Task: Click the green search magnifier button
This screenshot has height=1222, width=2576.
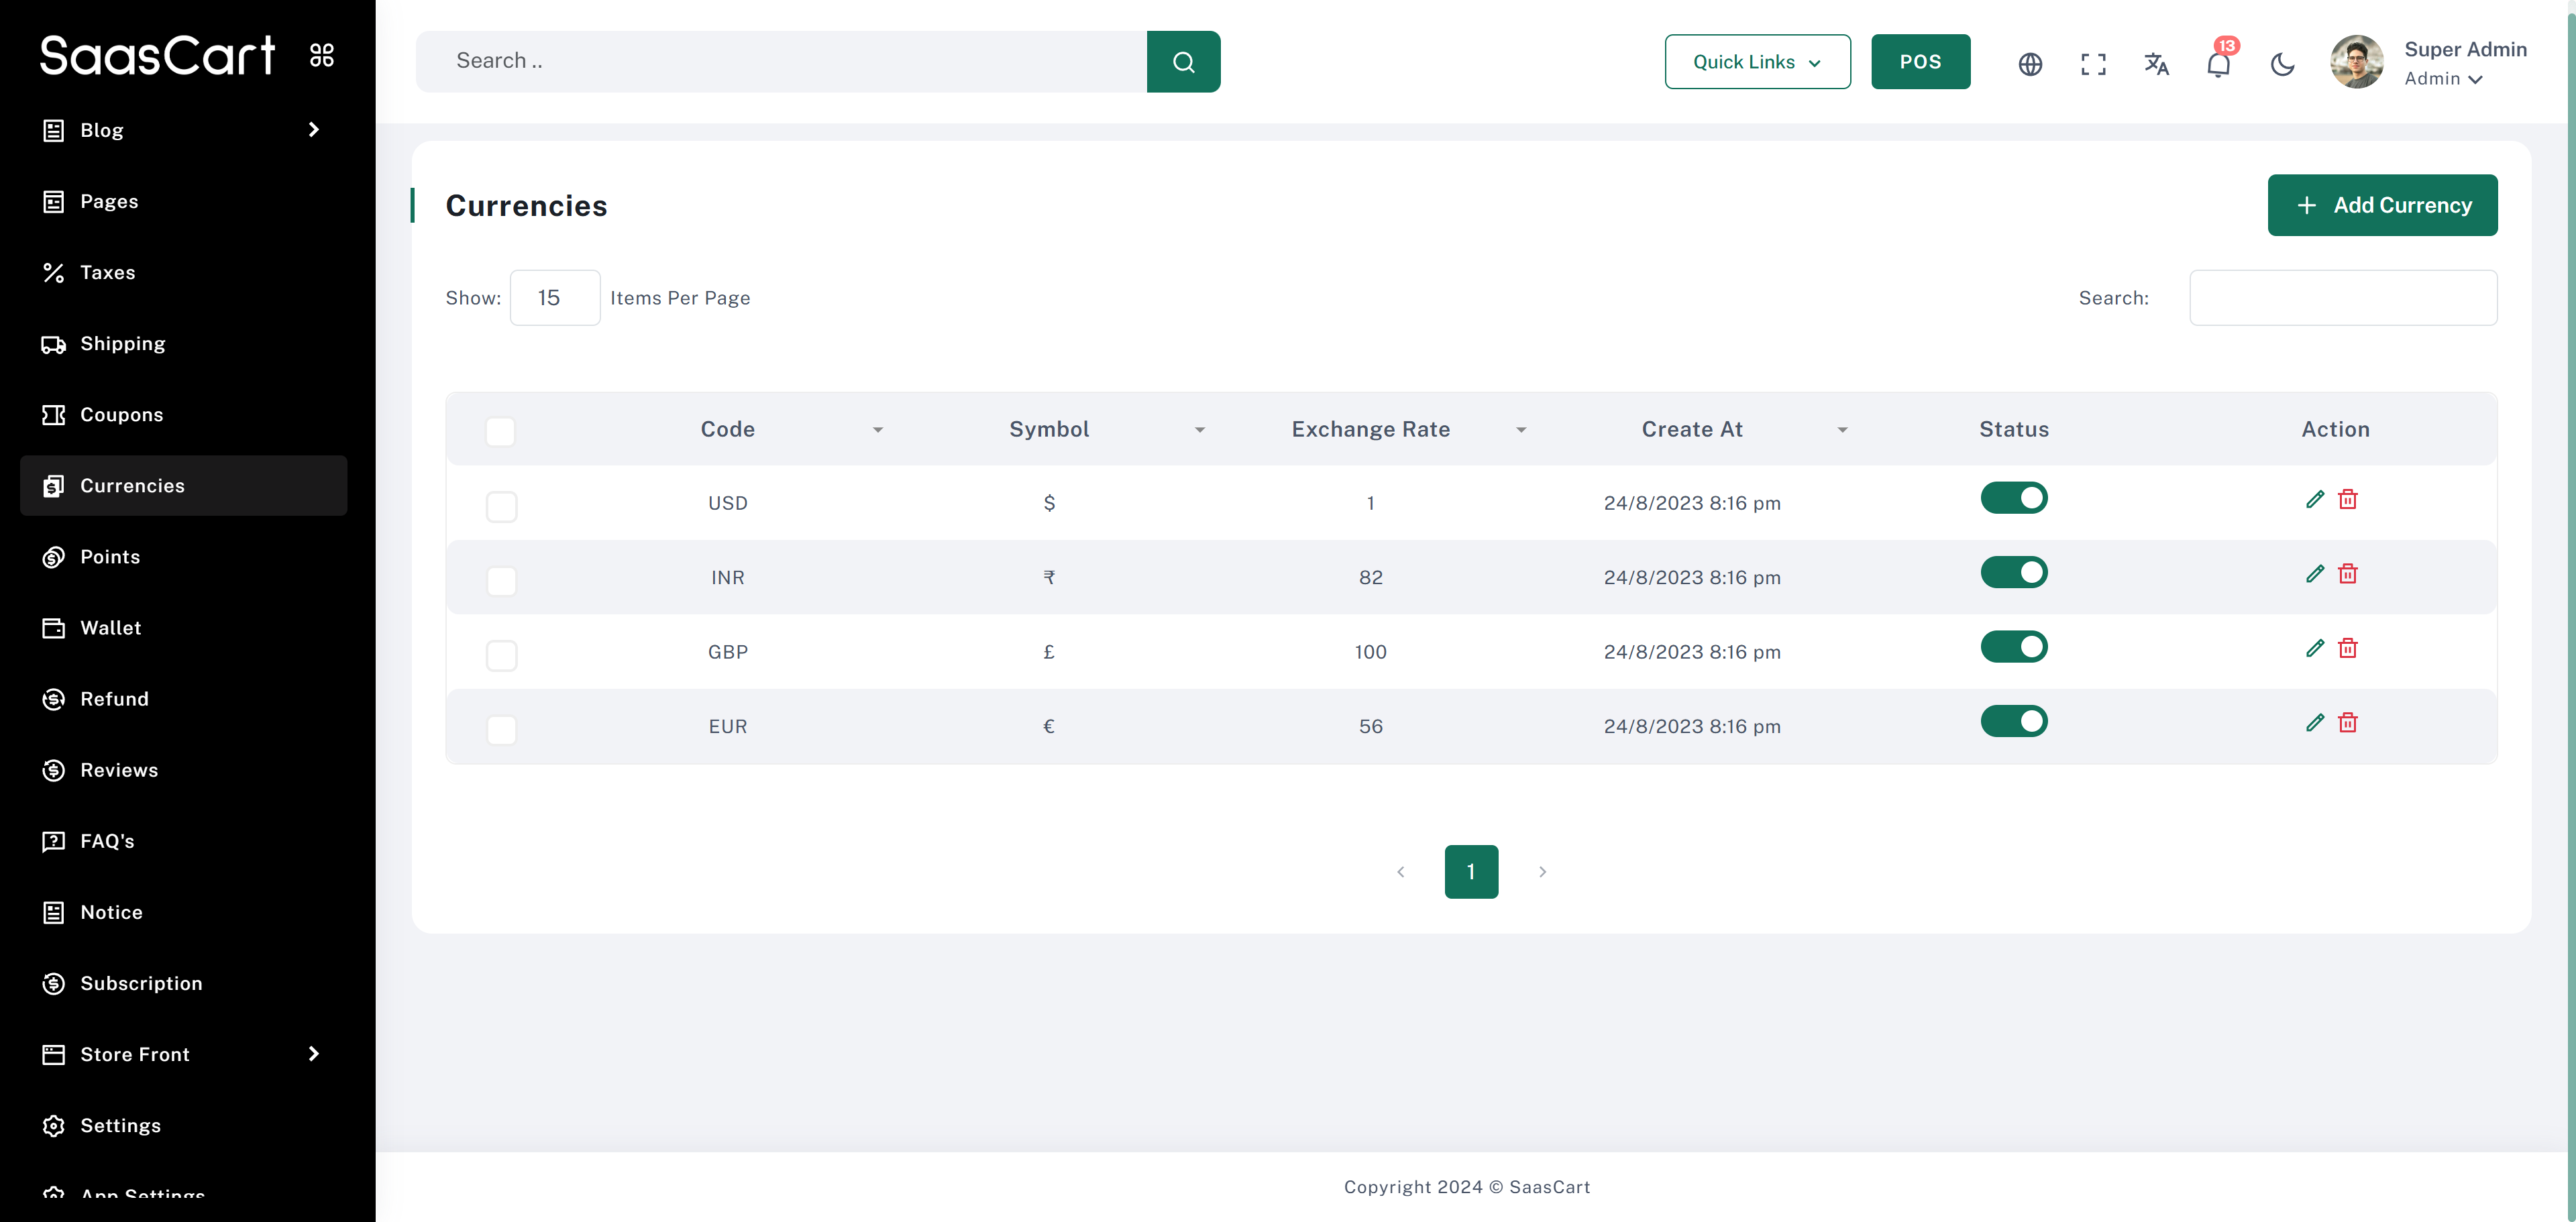Action: (1183, 62)
